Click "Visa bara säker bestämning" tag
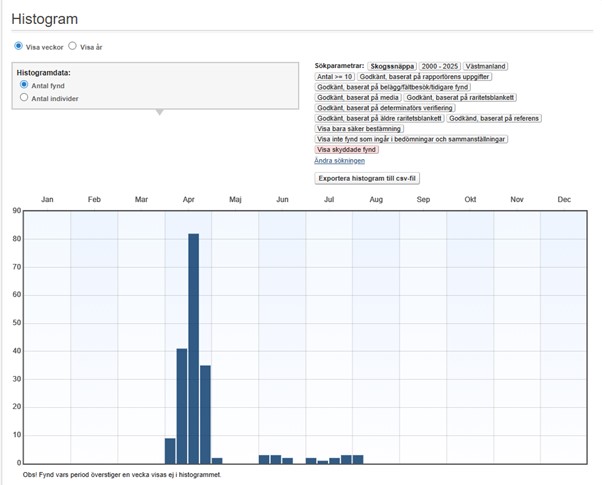 (359, 129)
